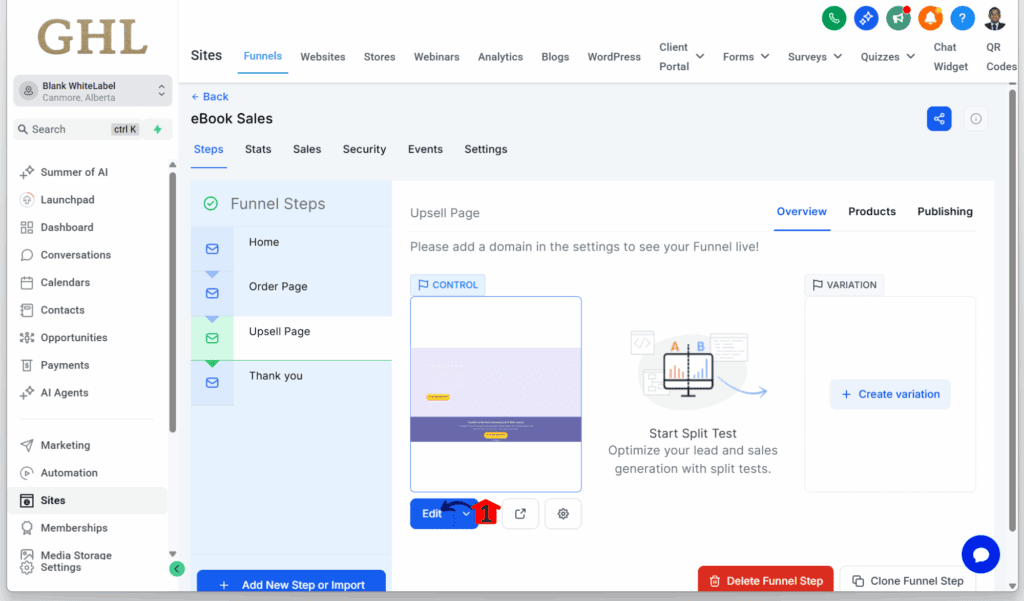Image resolution: width=1024 pixels, height=601 pixels.
Task: Open Marketing in the sidebar
Action: pos(65,445)
